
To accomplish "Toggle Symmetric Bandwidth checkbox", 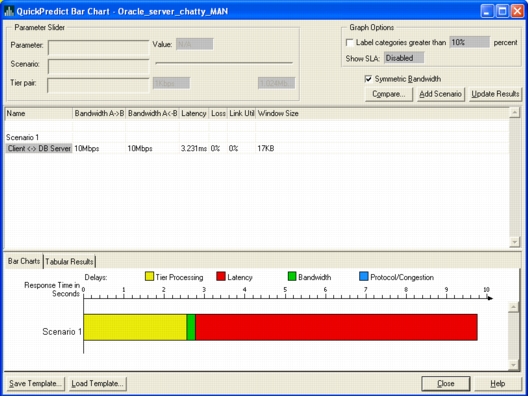I will click(x=368, y=79).
